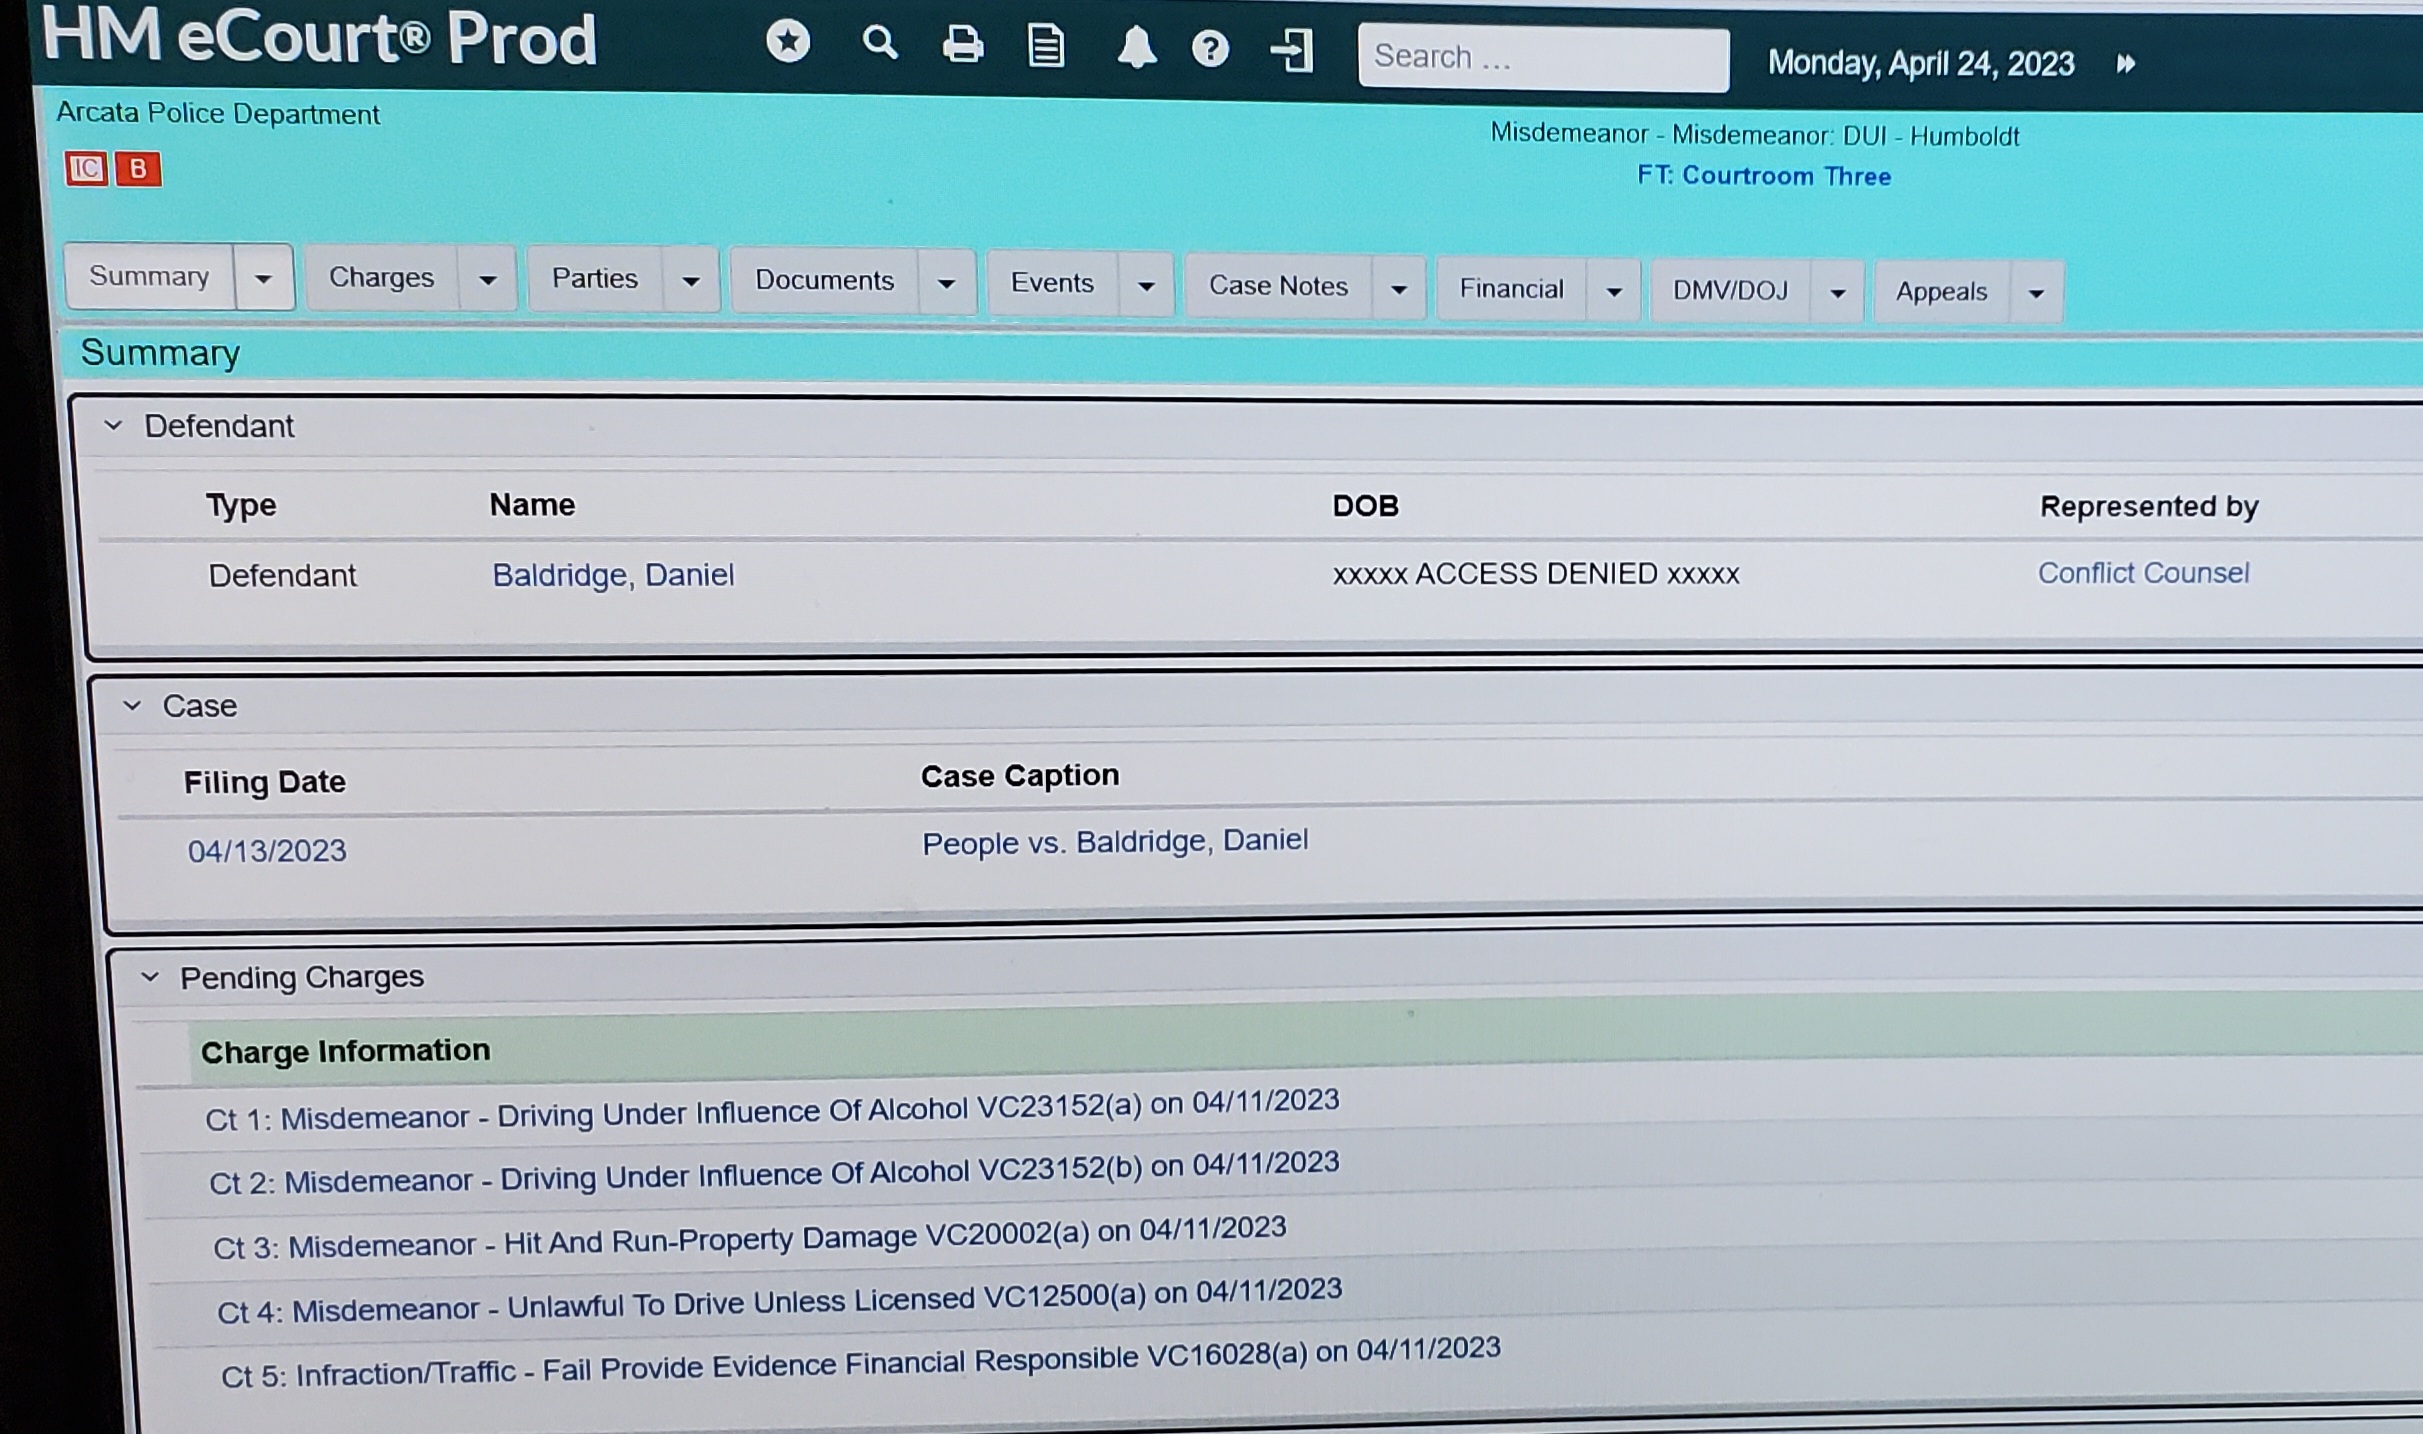Switch to the Events tab
The width and height of the screenshot is (2423, 1434).
click(x=1052, y=284)
